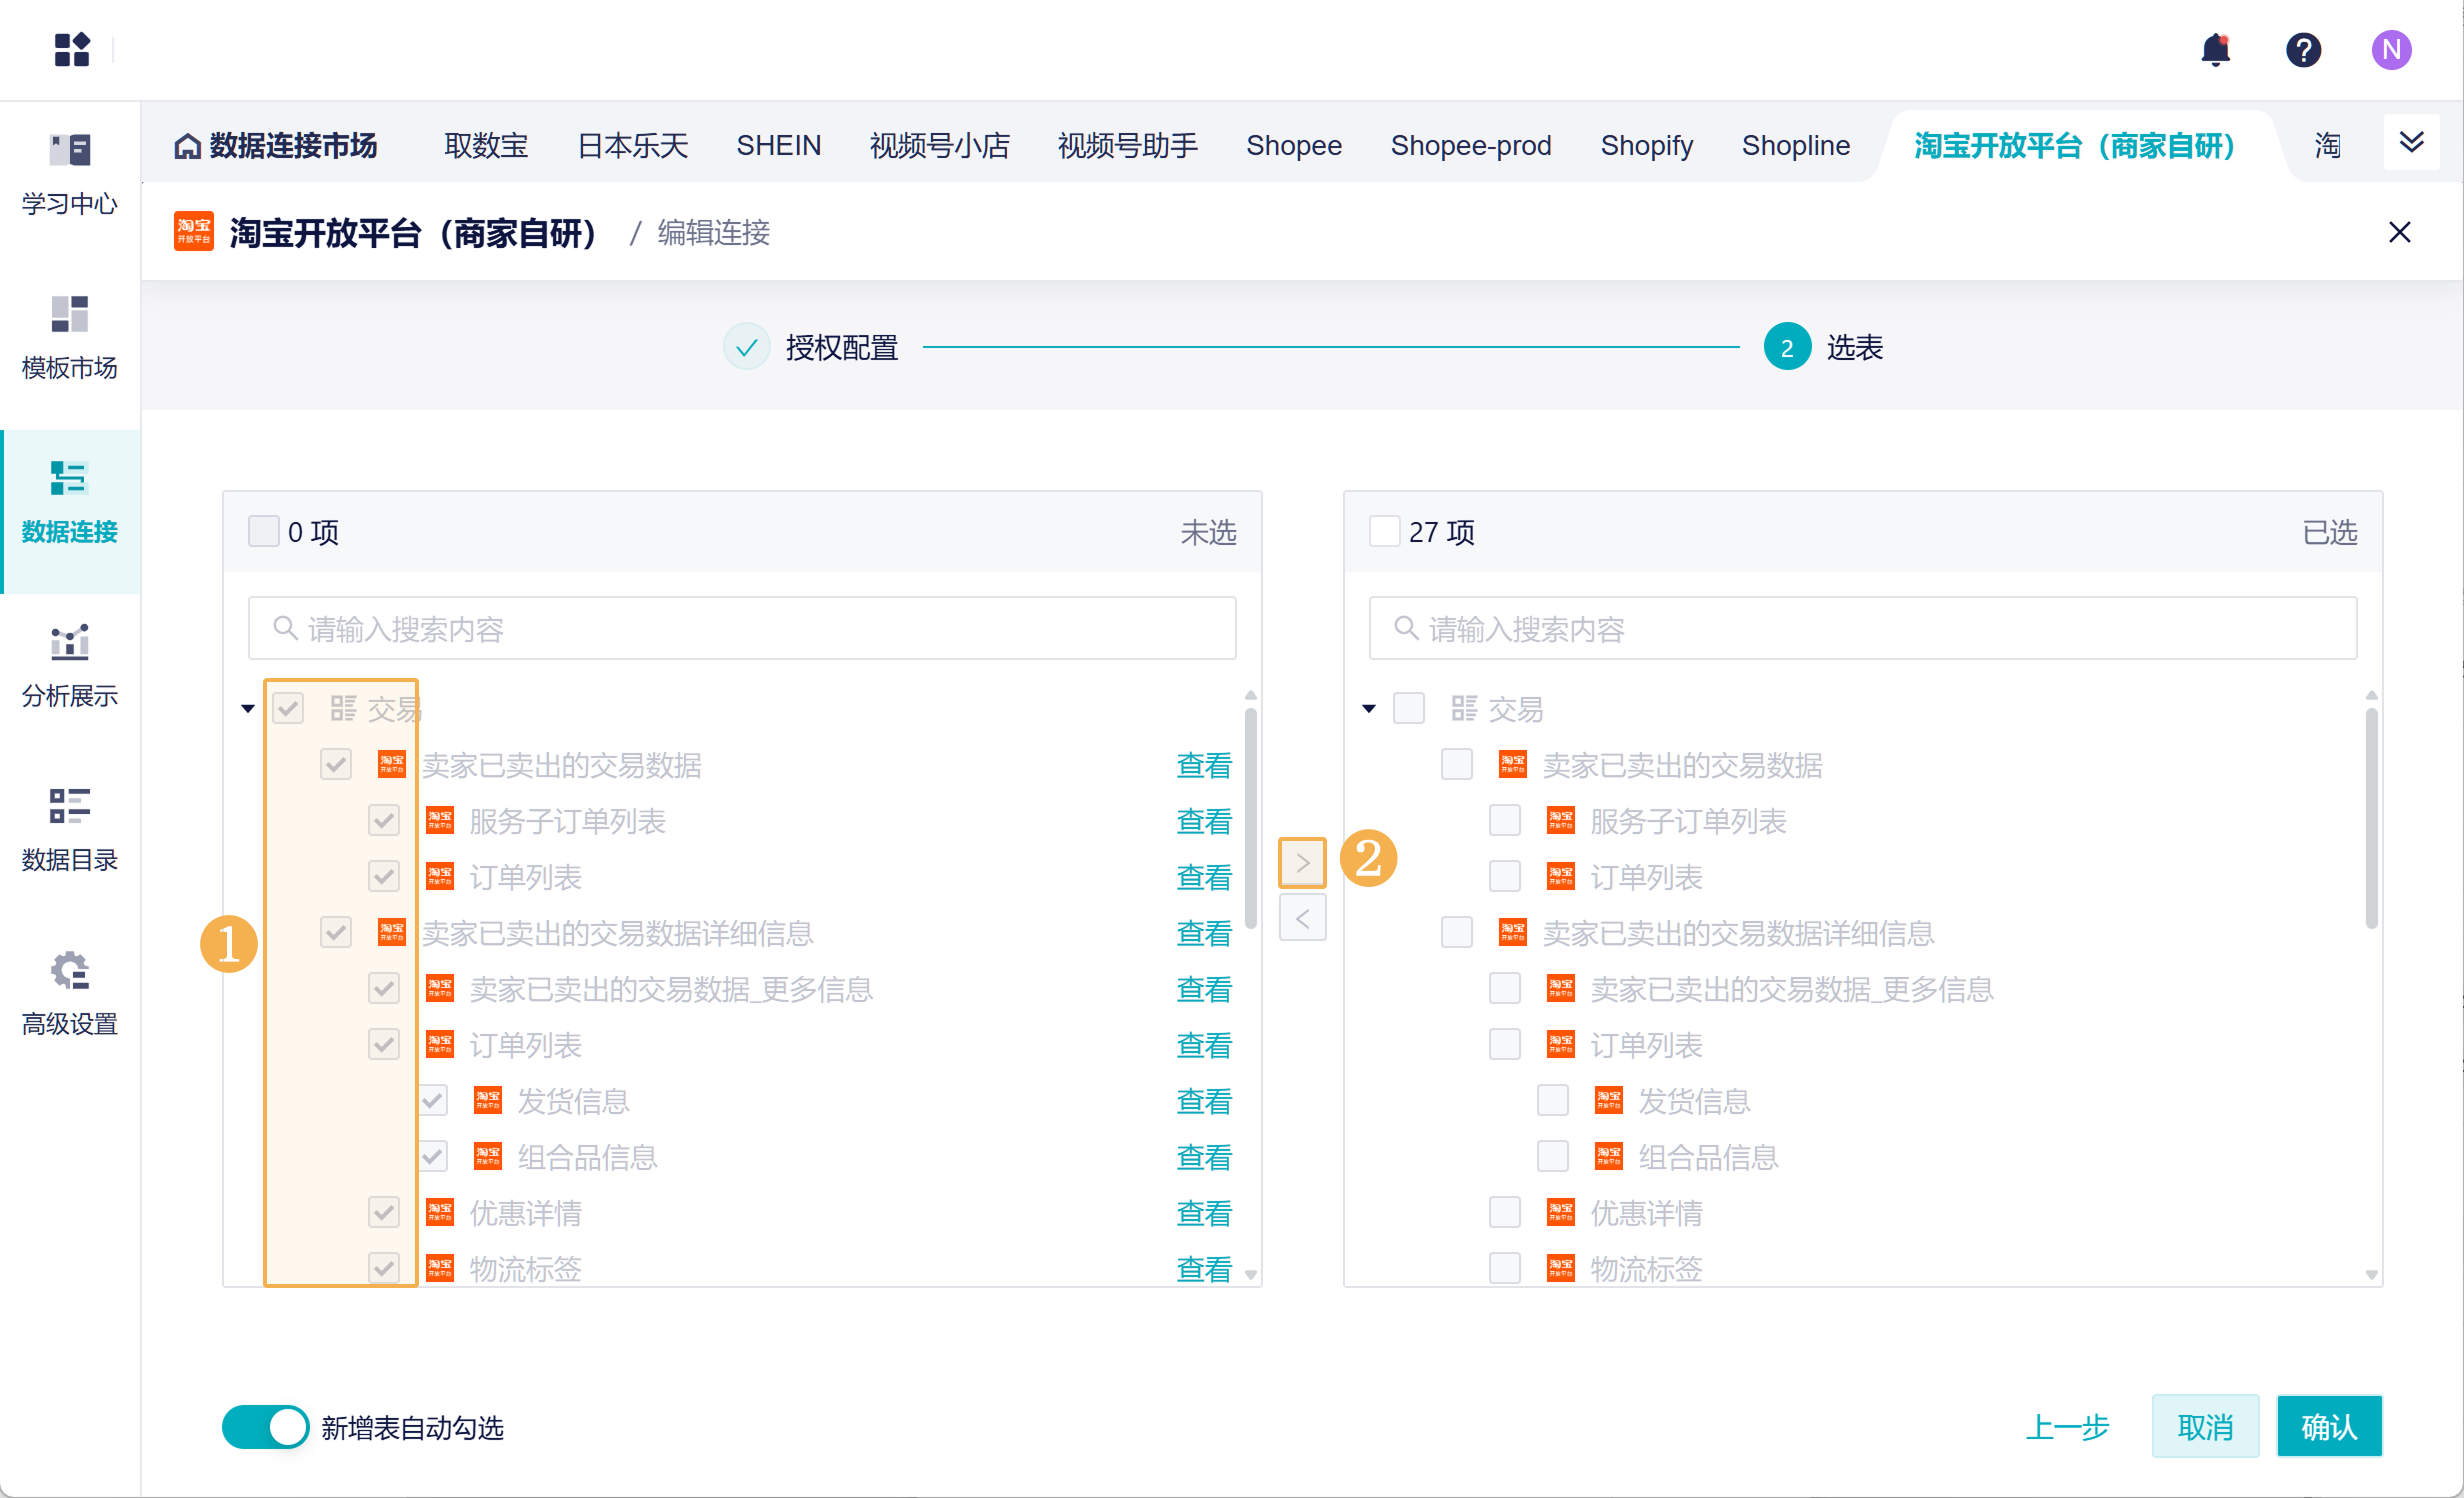Move selected tables back to the left

coord(1302,918)
